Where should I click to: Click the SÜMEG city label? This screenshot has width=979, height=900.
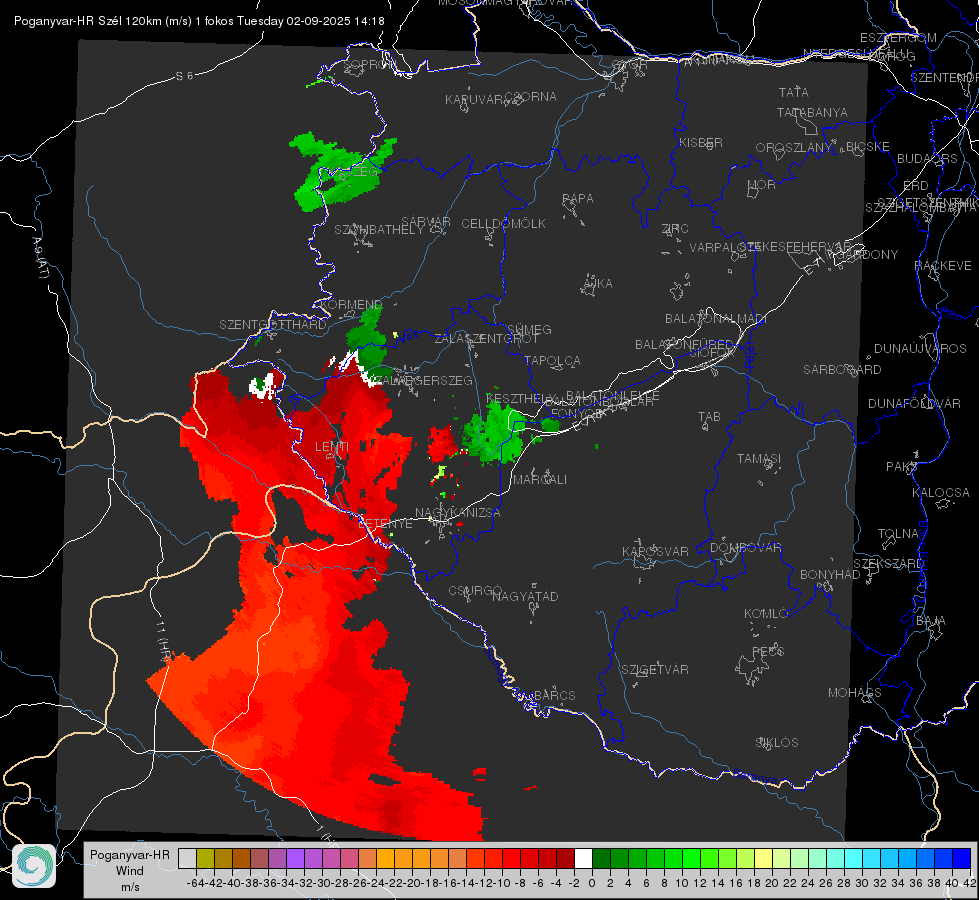529,330
